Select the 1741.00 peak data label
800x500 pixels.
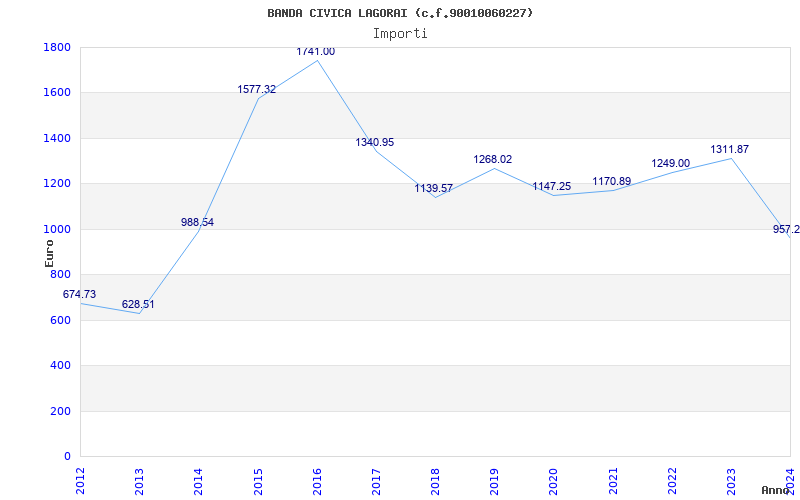pos(316,52)
